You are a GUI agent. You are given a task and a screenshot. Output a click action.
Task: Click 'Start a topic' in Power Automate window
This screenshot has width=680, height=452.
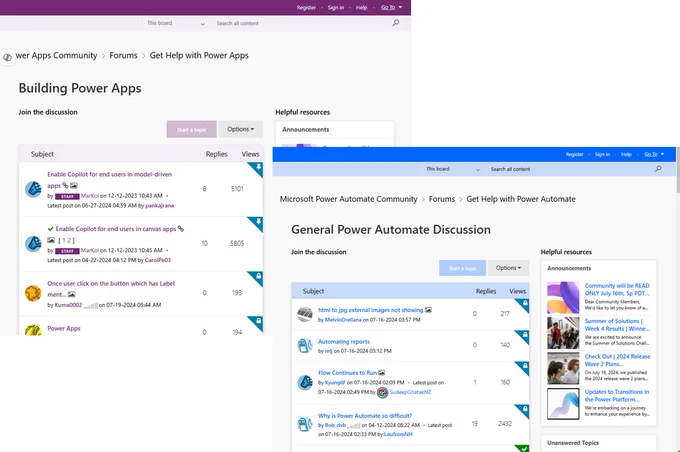462,268
